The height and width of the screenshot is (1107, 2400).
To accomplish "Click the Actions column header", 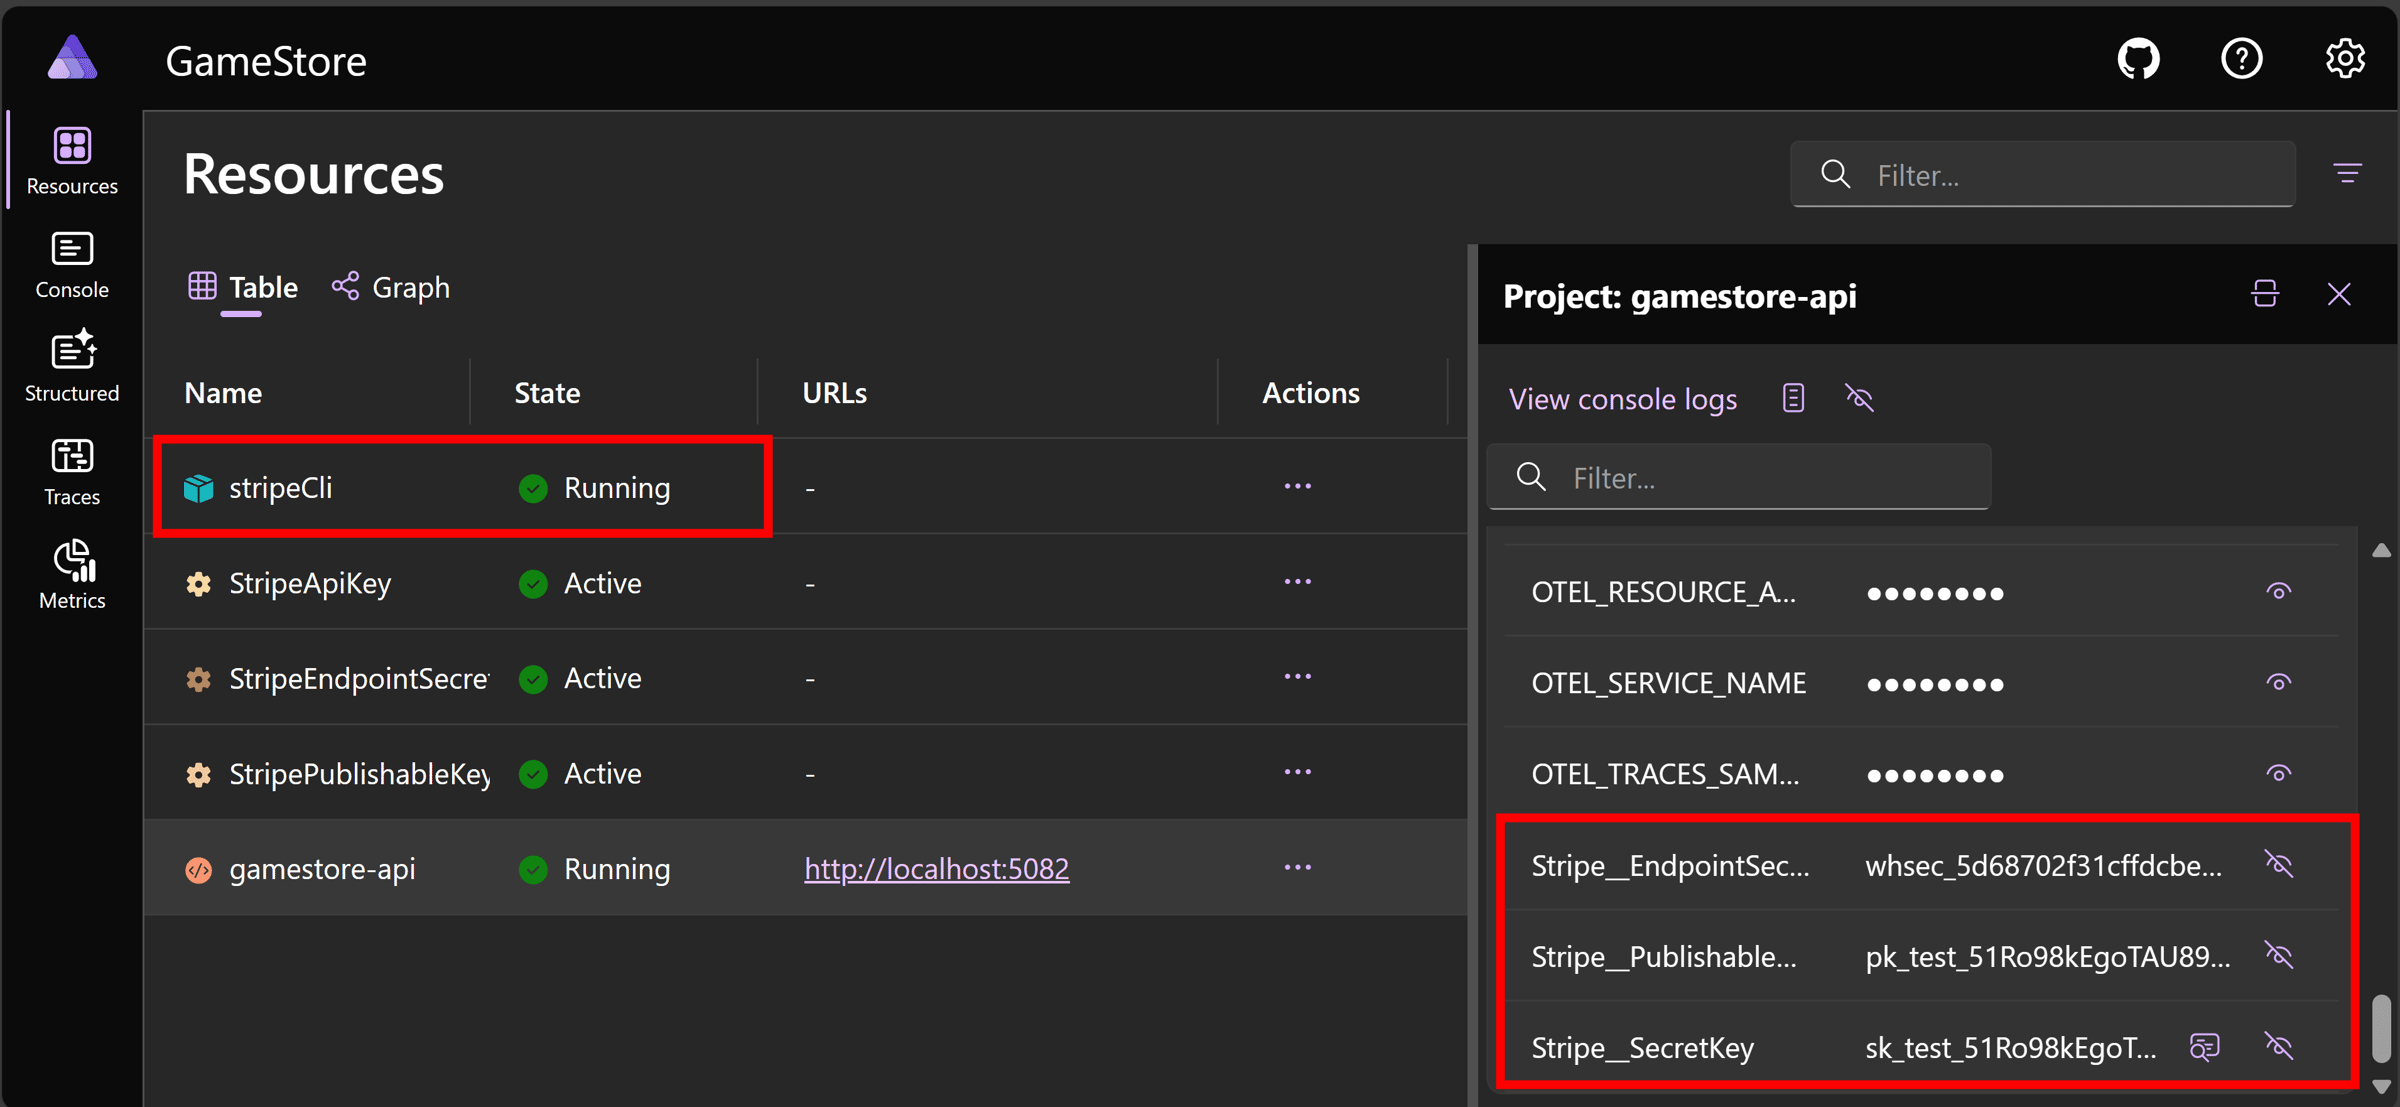I will 1310,393.
